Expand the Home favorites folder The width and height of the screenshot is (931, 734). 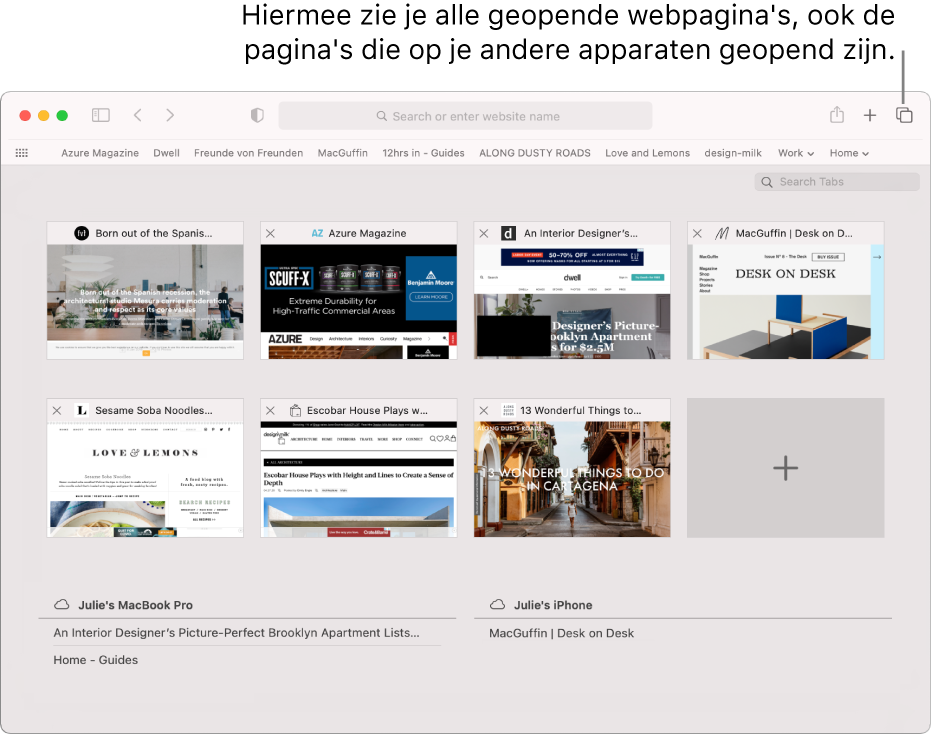849,153
